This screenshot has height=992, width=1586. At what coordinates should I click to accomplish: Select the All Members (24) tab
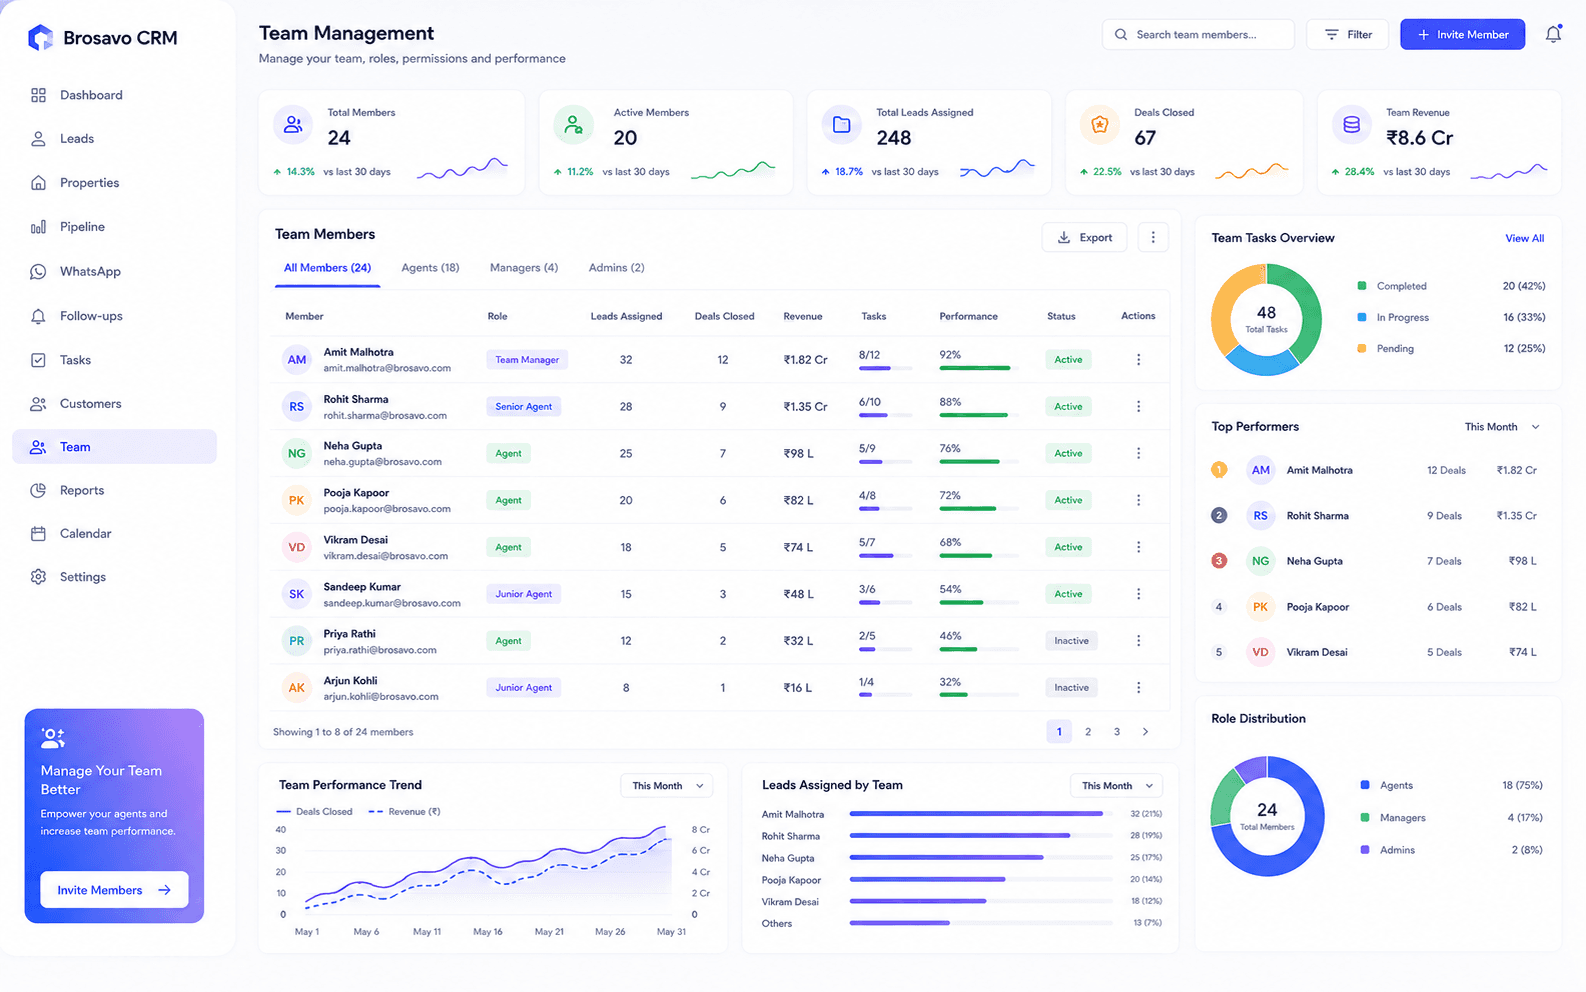point(327,268)
